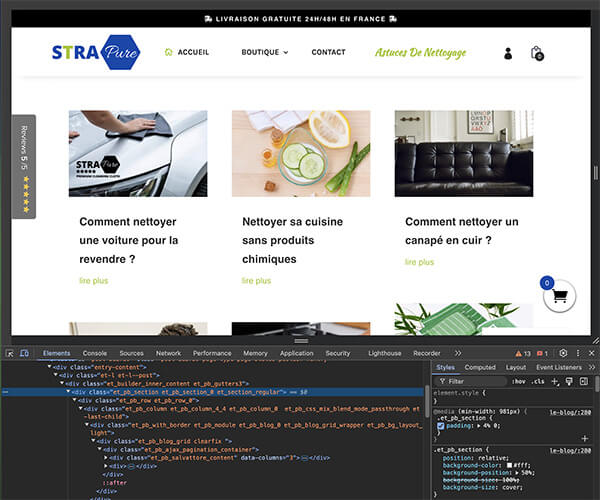This screenshot has width=600, height=500.
Task: Expand the background-position value arrow
Action: coord(517,473)
